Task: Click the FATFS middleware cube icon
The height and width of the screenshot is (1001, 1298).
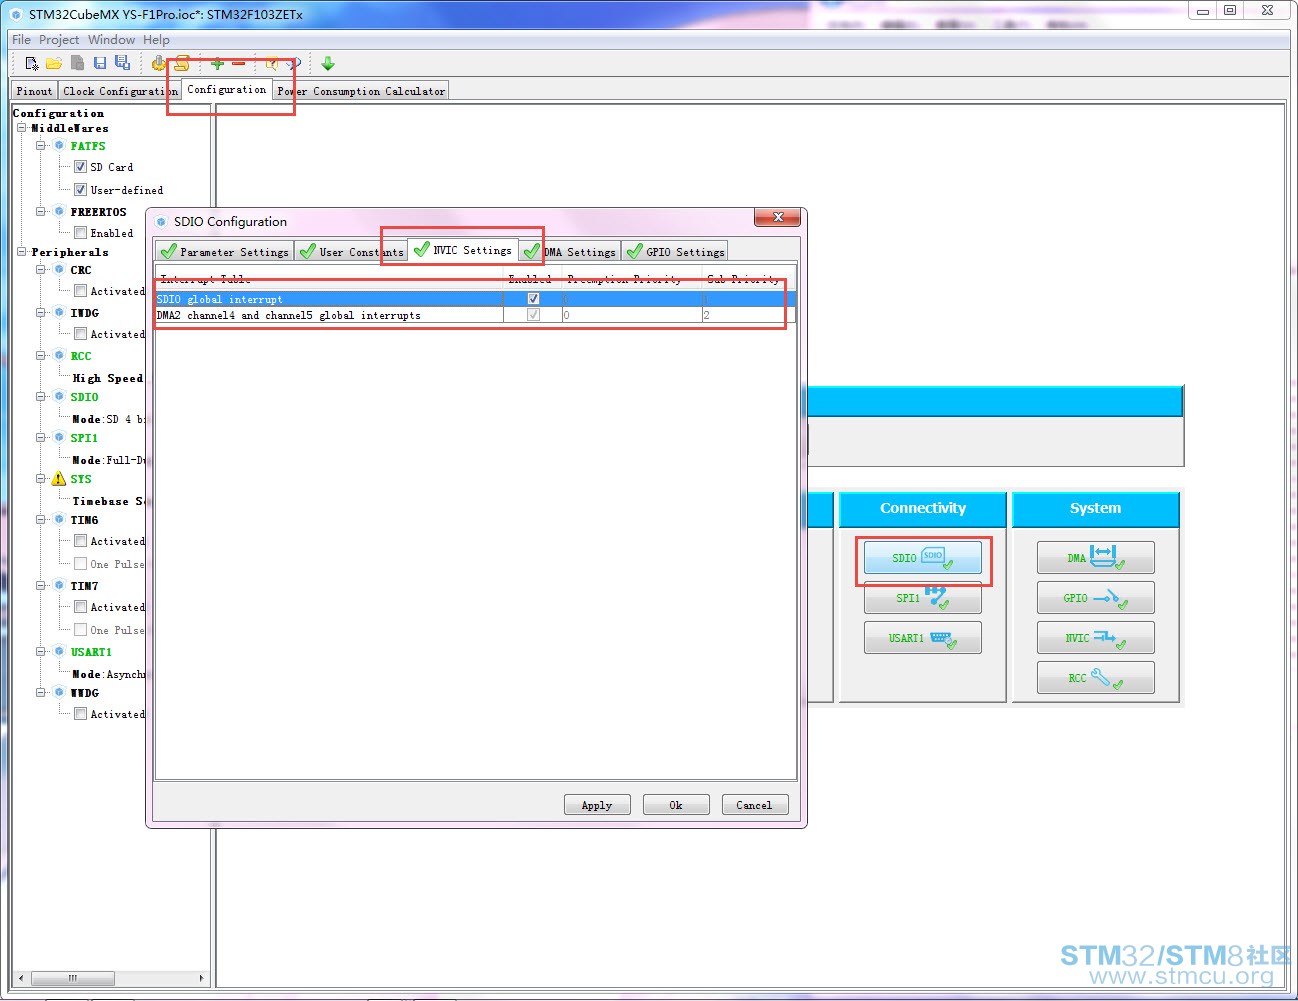Action: click(59, 146)
